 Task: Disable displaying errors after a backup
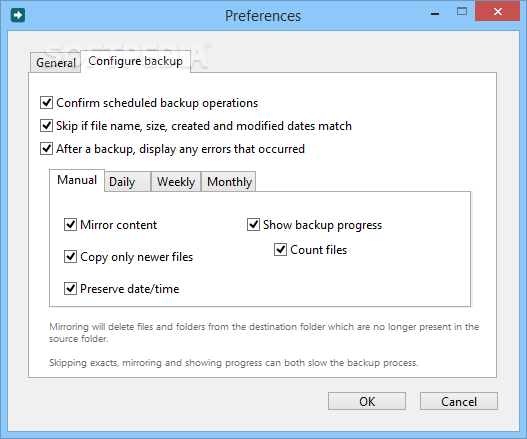(46, 149)
